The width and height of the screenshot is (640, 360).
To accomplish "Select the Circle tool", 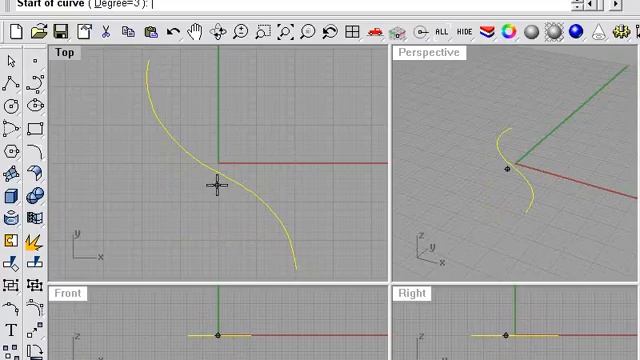I will coord(11,106).
